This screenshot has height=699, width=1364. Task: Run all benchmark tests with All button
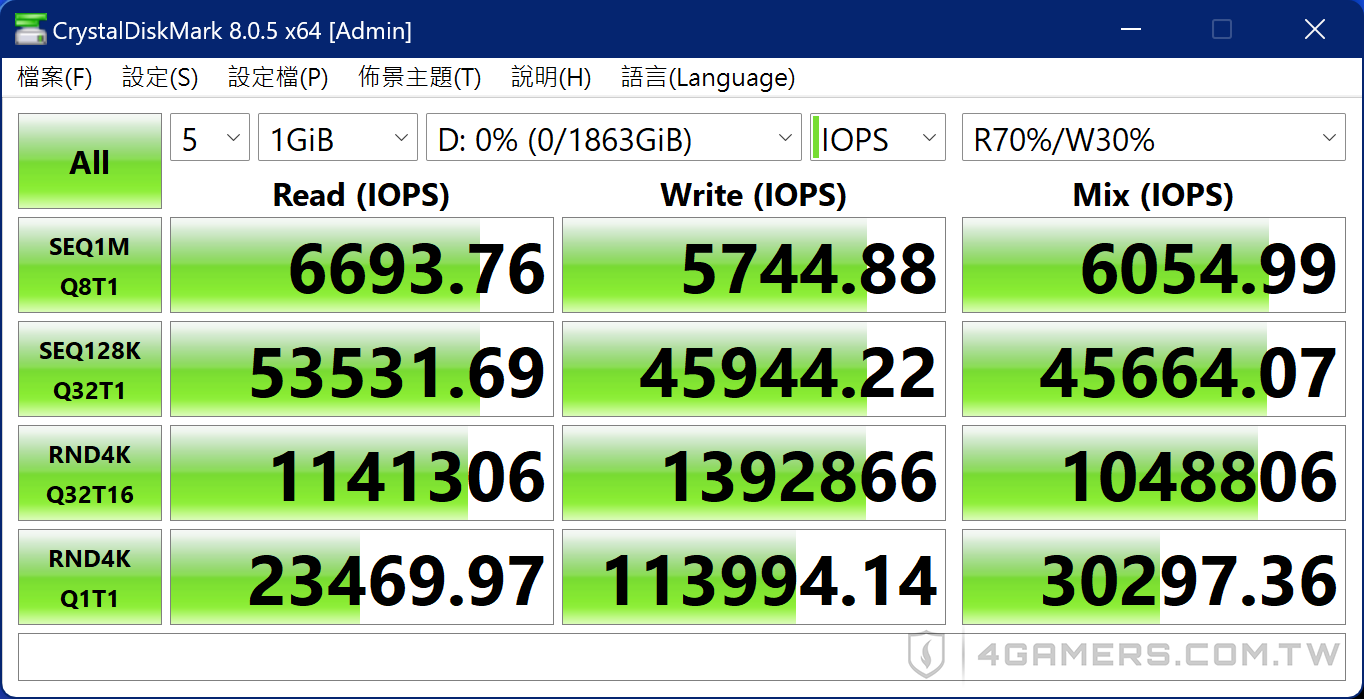coord(89,160)
